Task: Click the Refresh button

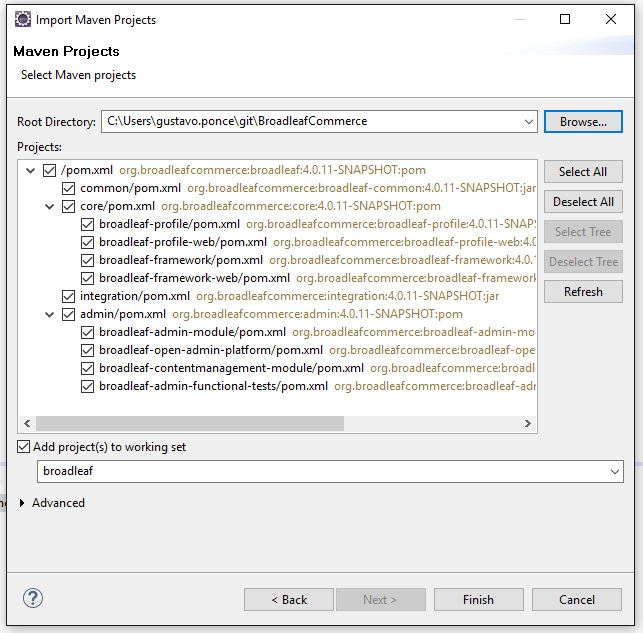Action: point(583,291)
